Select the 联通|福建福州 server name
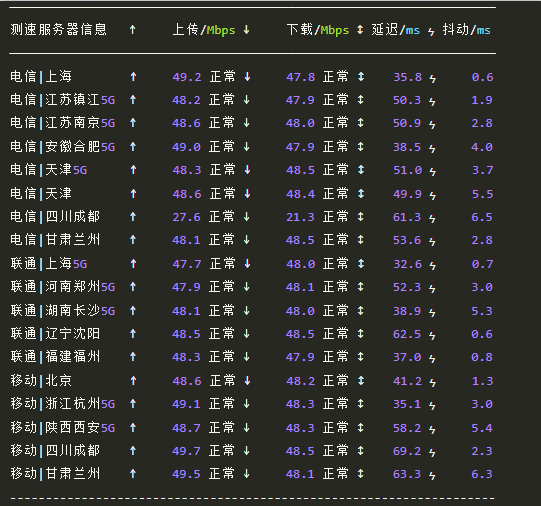Screen dimensions: 541x506 coord(55,357)
